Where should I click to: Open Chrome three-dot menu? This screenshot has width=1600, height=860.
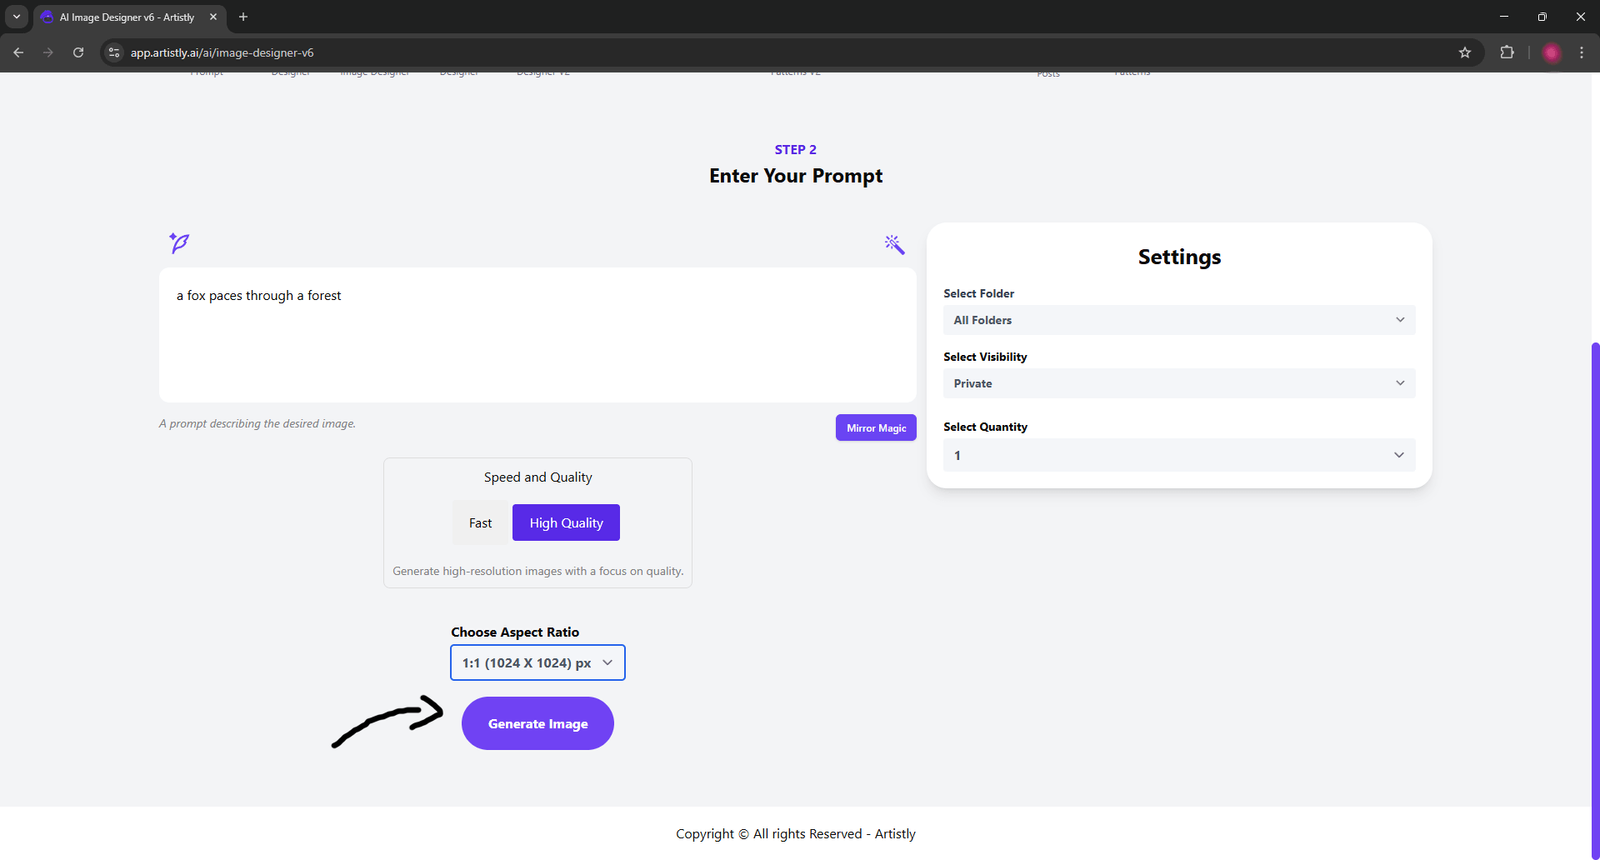coord(1581,53)
